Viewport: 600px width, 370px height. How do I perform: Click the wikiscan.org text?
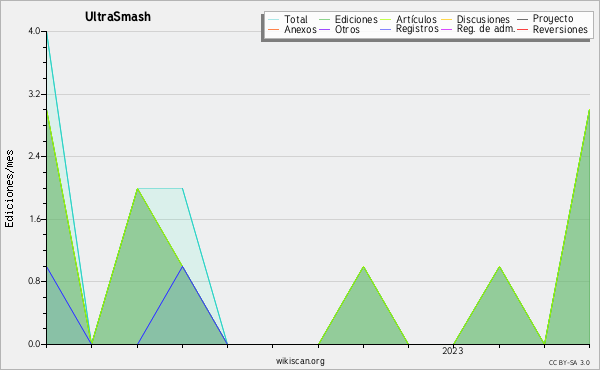coord(300,361)
